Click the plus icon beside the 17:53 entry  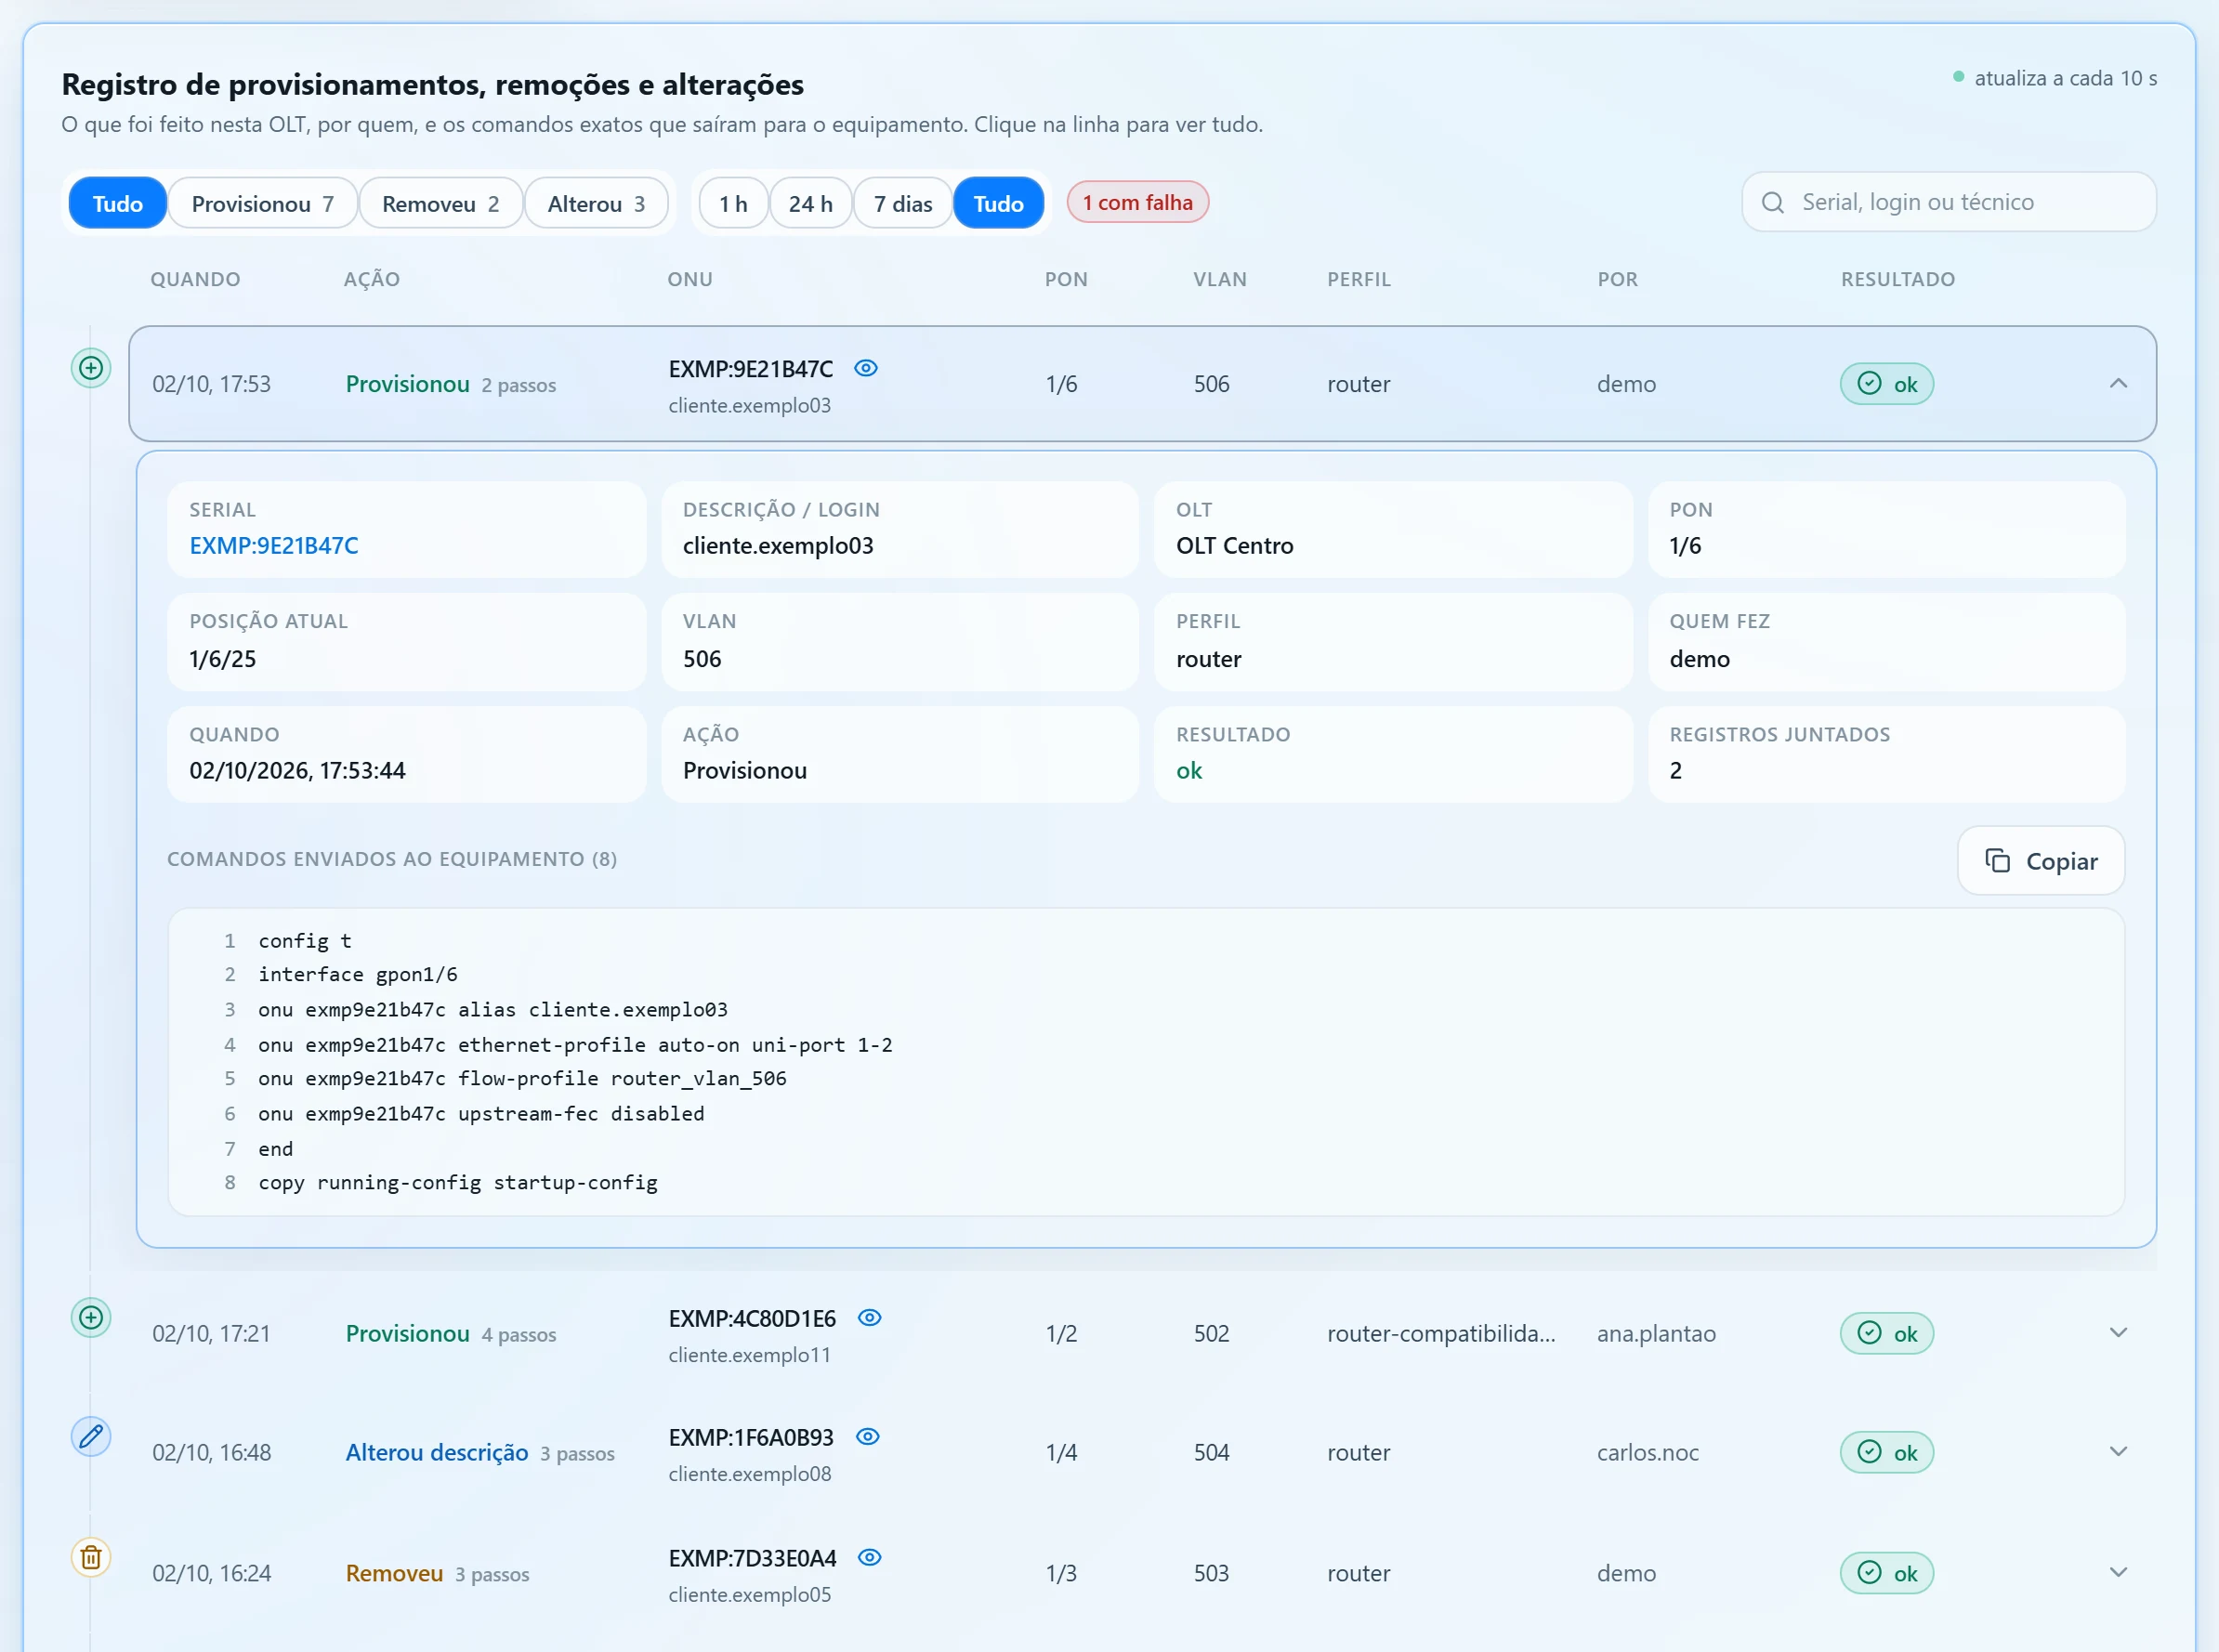[x=91, y=368]
